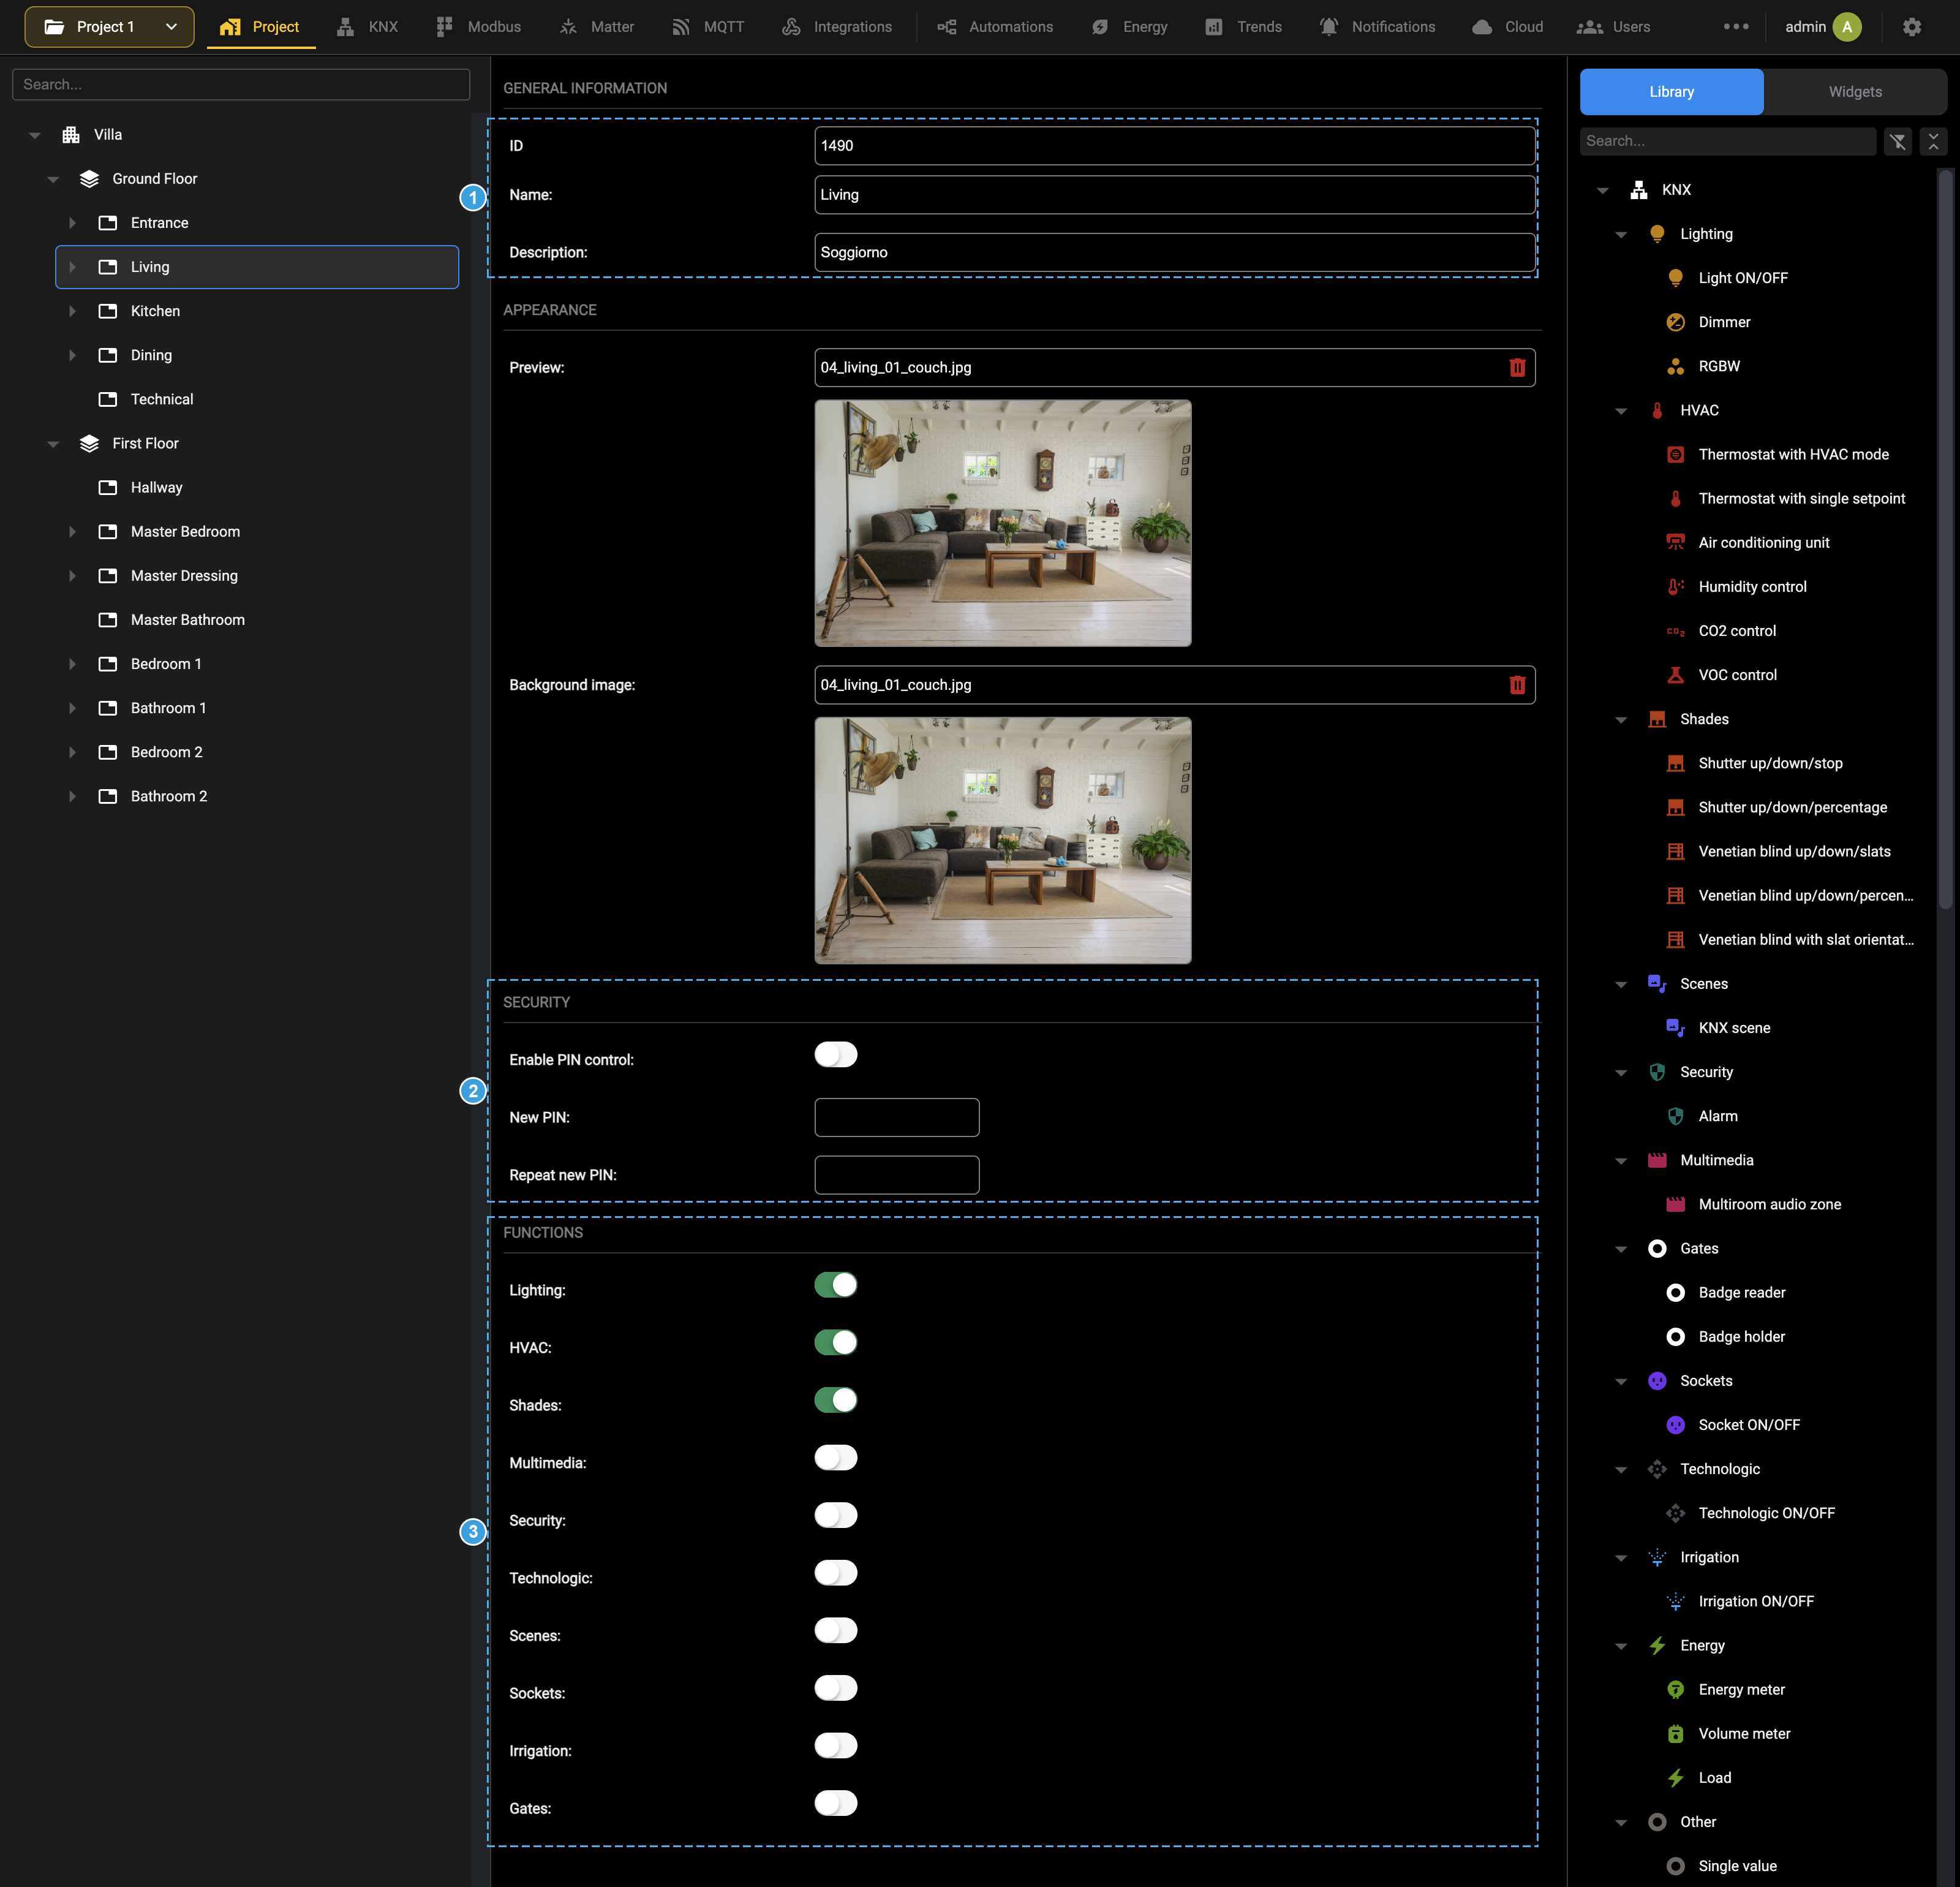This screenshot has width=1960, height=1887.
Task: Select the Dimmer library icon
Action: [1675, 322]
